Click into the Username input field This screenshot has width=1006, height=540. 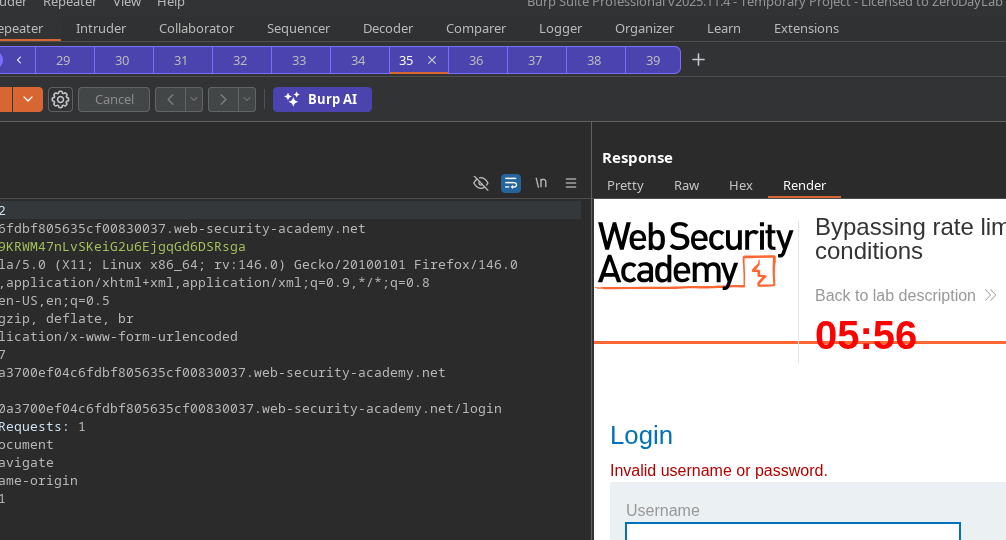792,531
